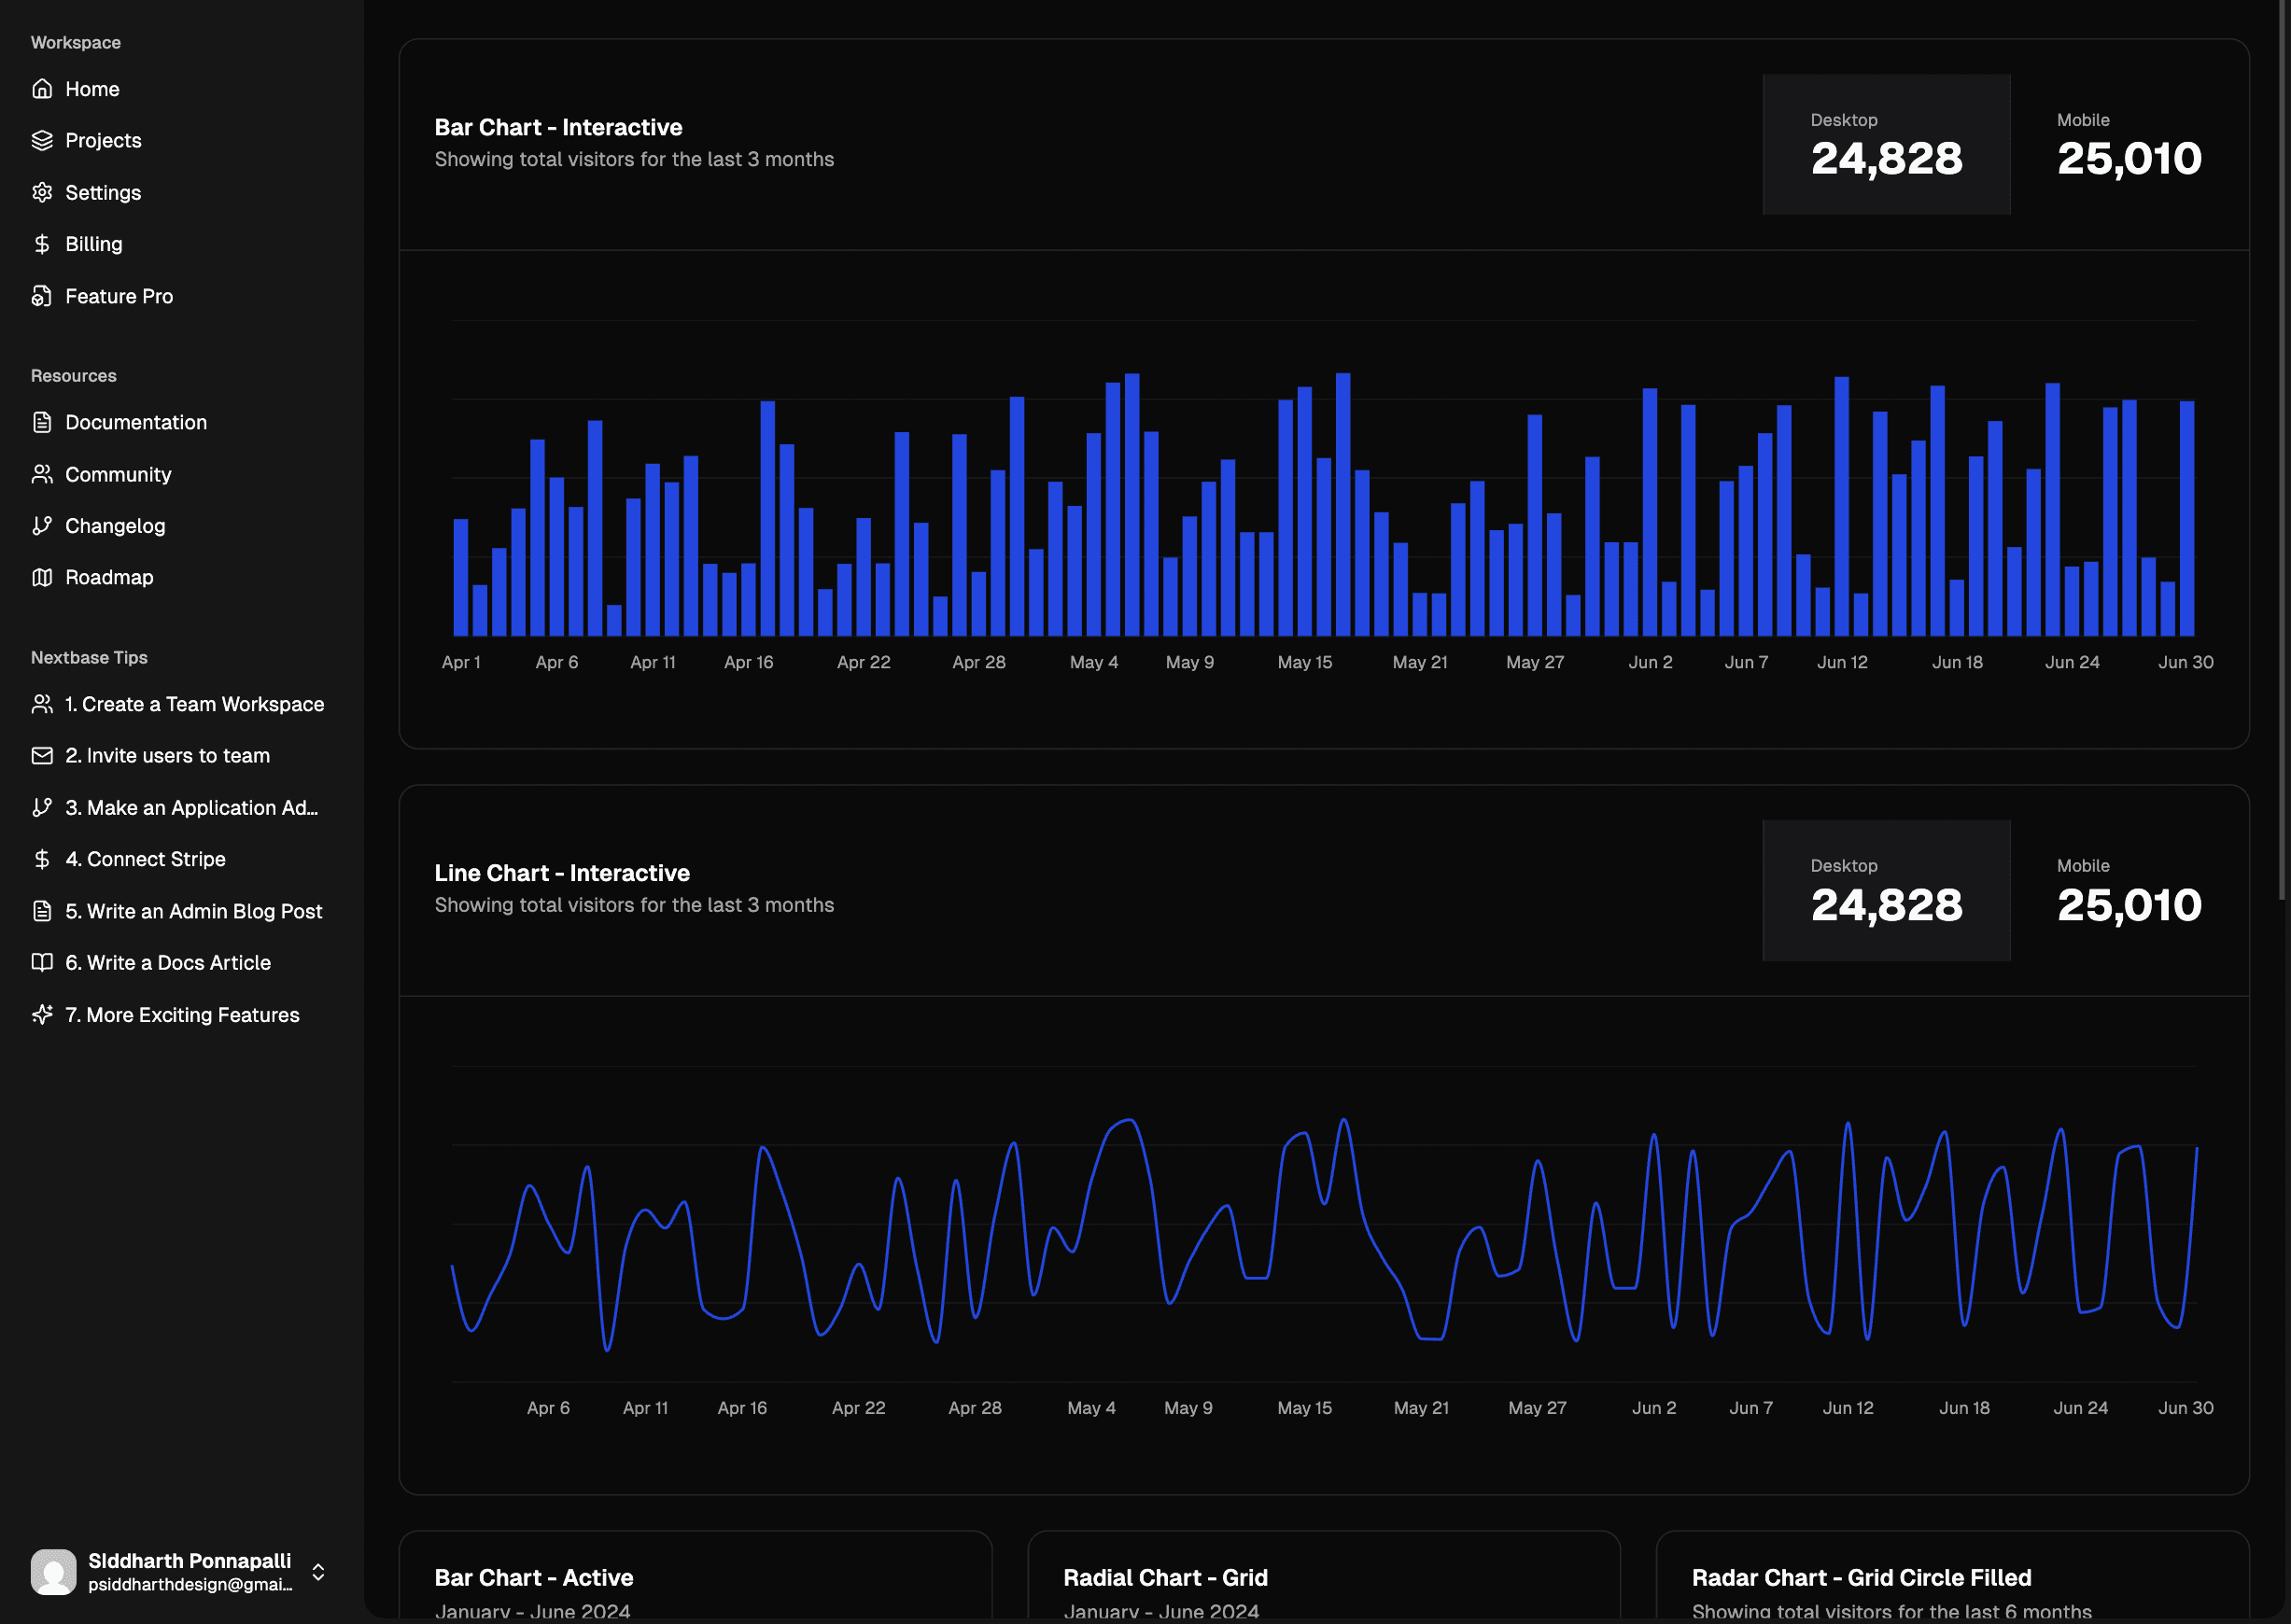Viewport: 2291px width, 1624px height.
Task: Click the Radial Chart - Grid card title
Action: [1165, 1577]
